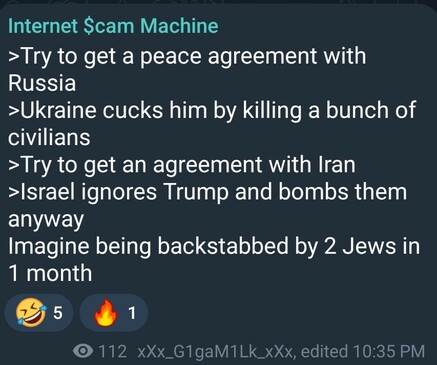437x365 pixels.
Task: Click the word Russia in the message
Action: tap(42, 83)
